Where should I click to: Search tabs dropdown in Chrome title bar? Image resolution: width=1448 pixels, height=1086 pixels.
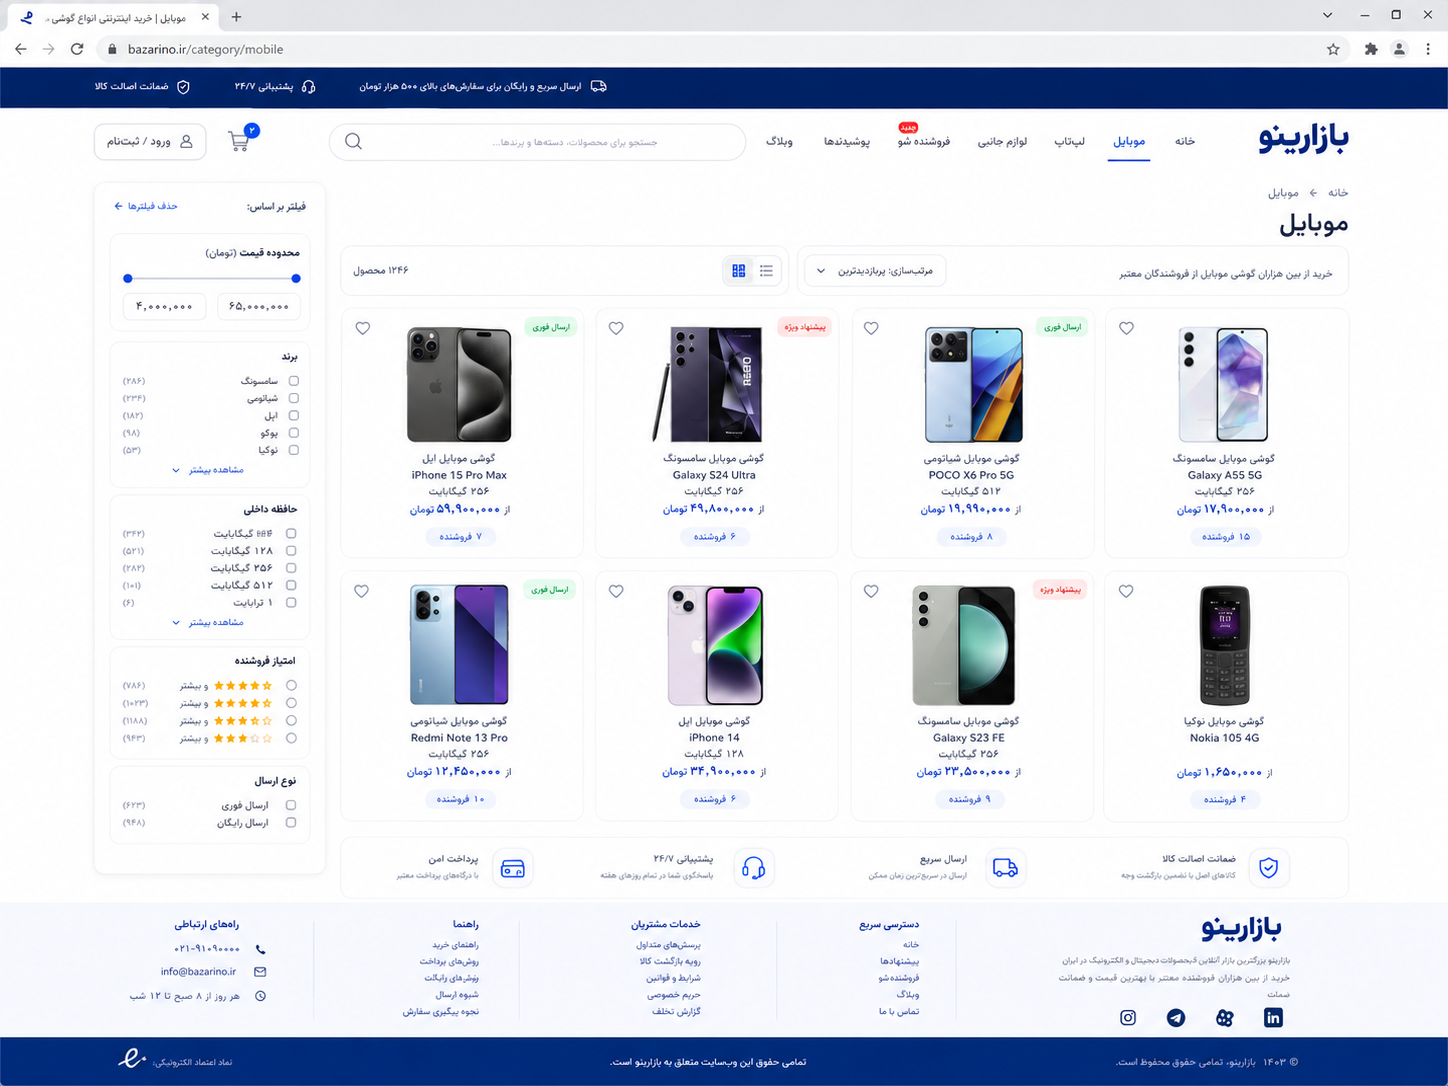tap(1327, 15)
